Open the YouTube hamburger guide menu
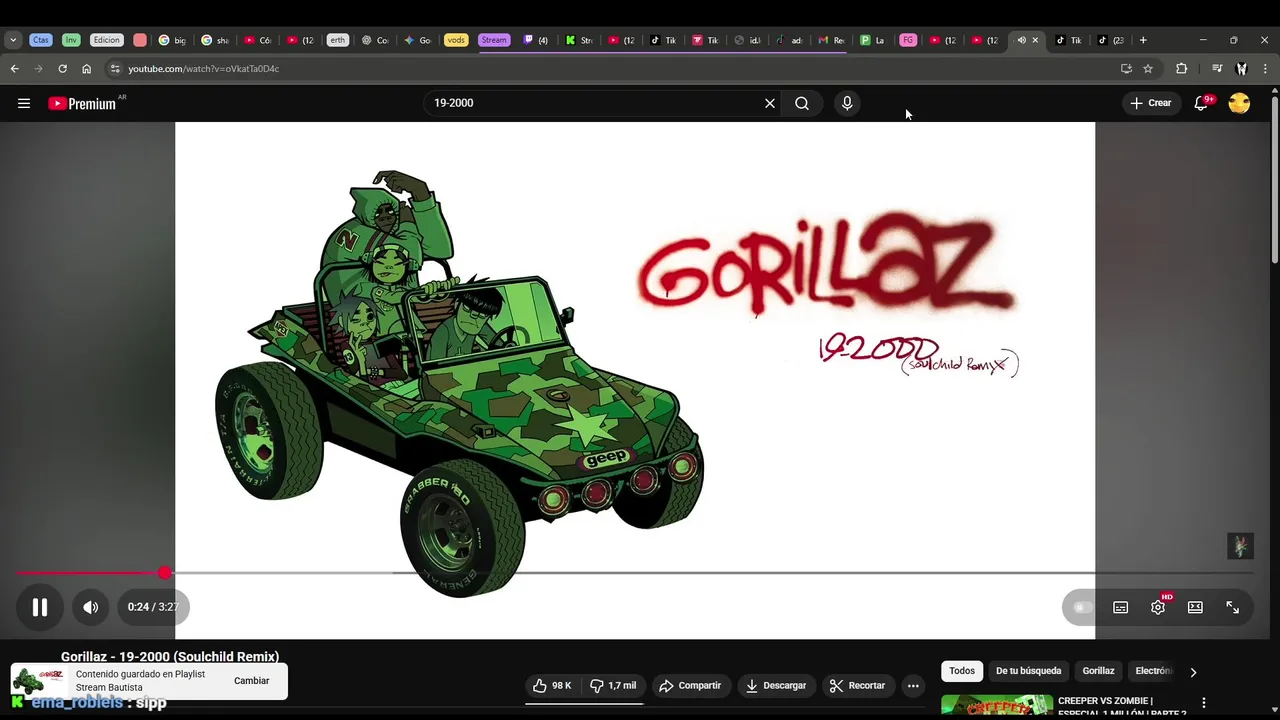The height and width of the screenshot is (720, 1280). 24,103
